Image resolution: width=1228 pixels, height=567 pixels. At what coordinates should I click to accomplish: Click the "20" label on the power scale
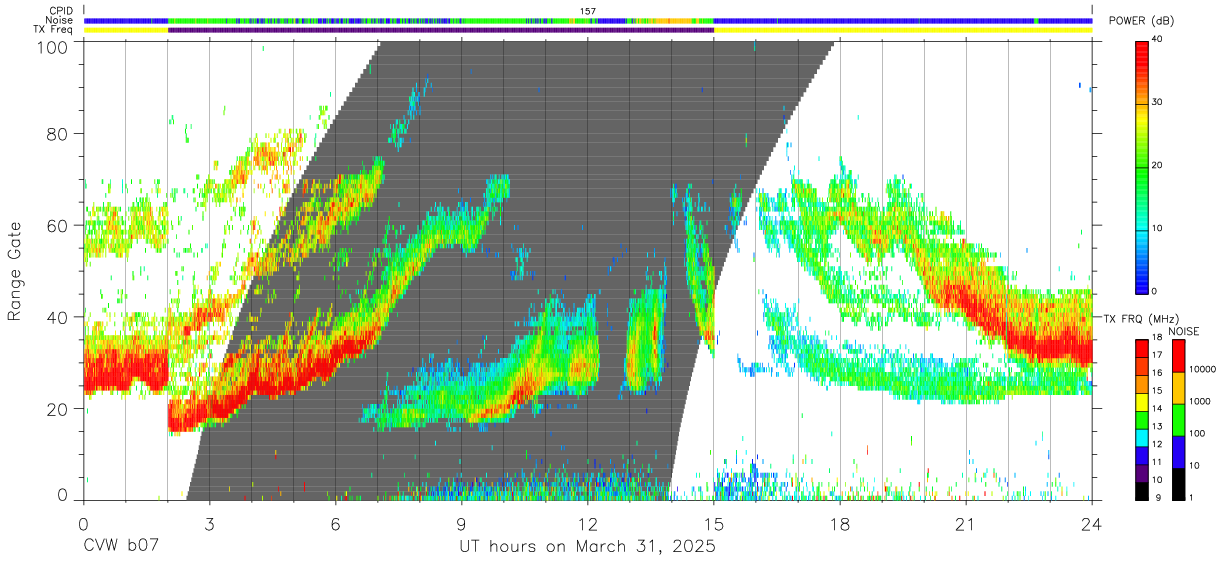tap(1158, 166)
